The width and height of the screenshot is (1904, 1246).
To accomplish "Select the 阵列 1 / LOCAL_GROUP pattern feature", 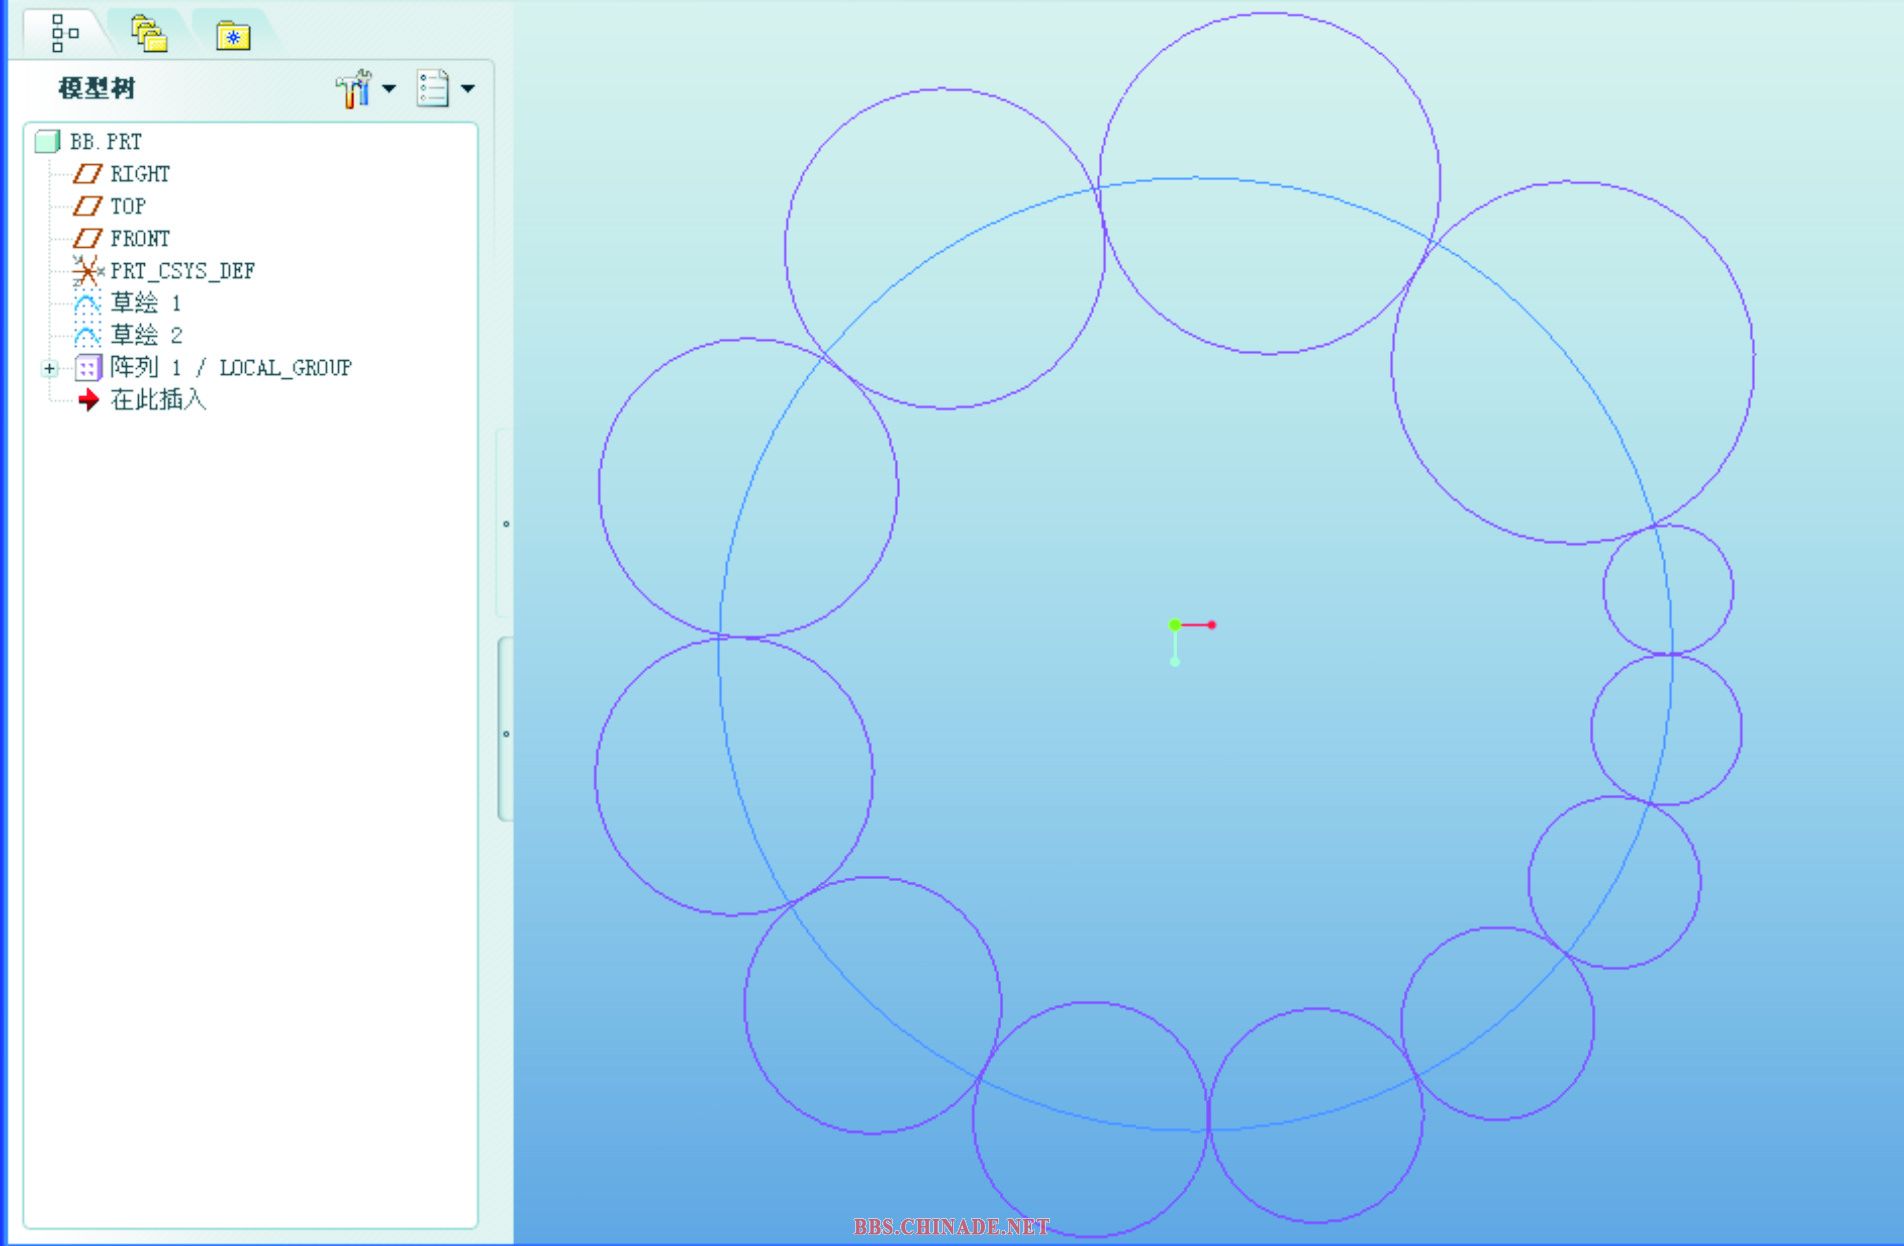I will point(231,367).
